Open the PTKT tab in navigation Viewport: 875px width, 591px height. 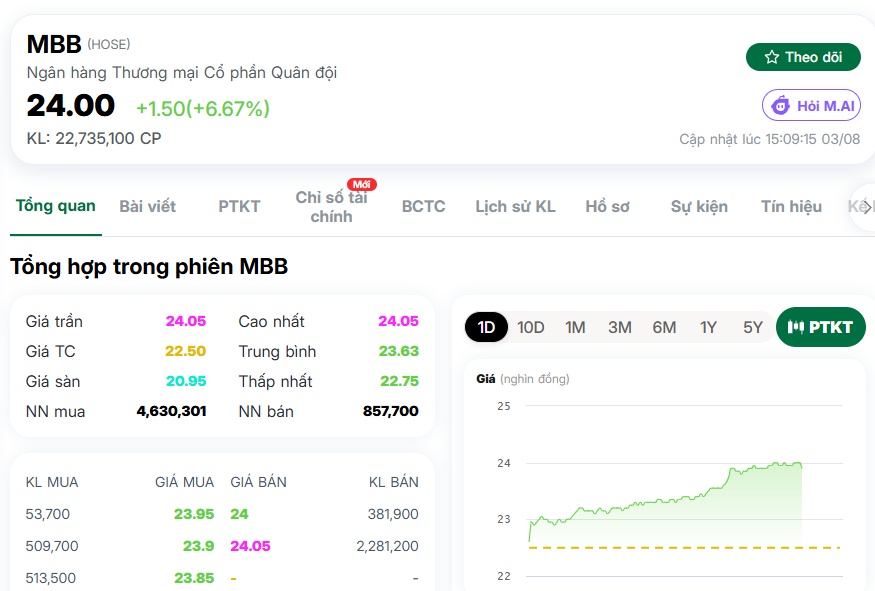pyautogui.click(x=239, y=206)
